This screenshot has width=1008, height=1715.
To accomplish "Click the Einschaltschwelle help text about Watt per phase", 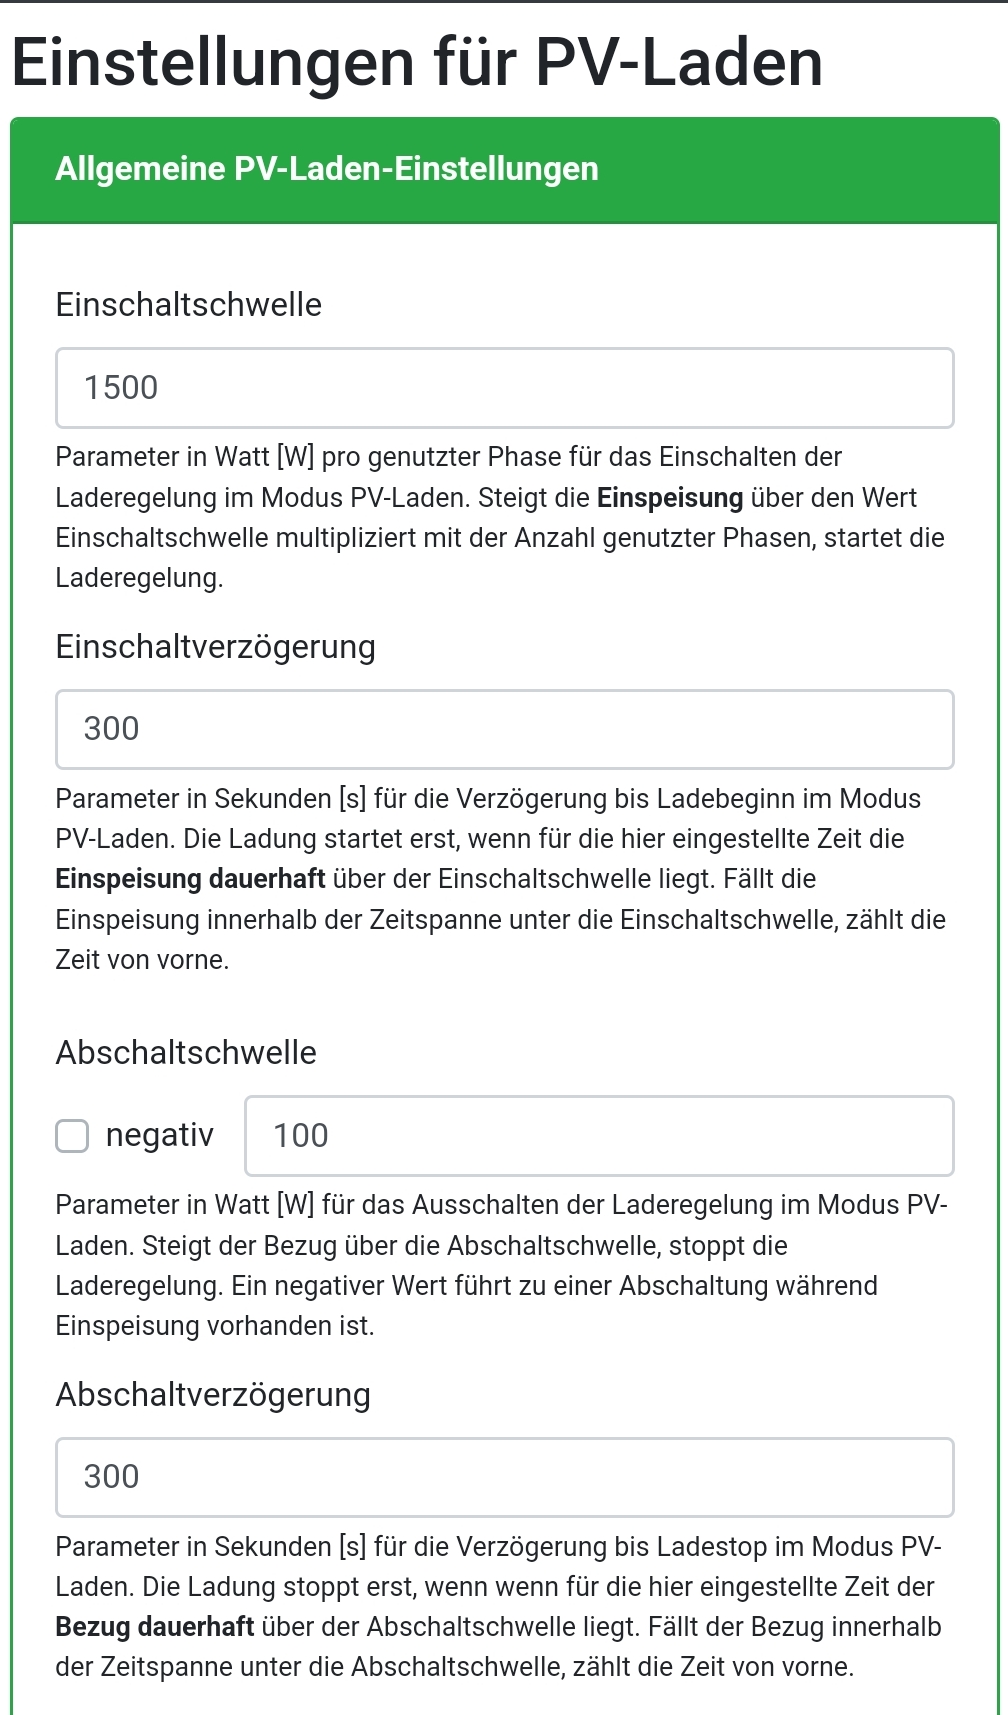I will [x=448, y=458].
